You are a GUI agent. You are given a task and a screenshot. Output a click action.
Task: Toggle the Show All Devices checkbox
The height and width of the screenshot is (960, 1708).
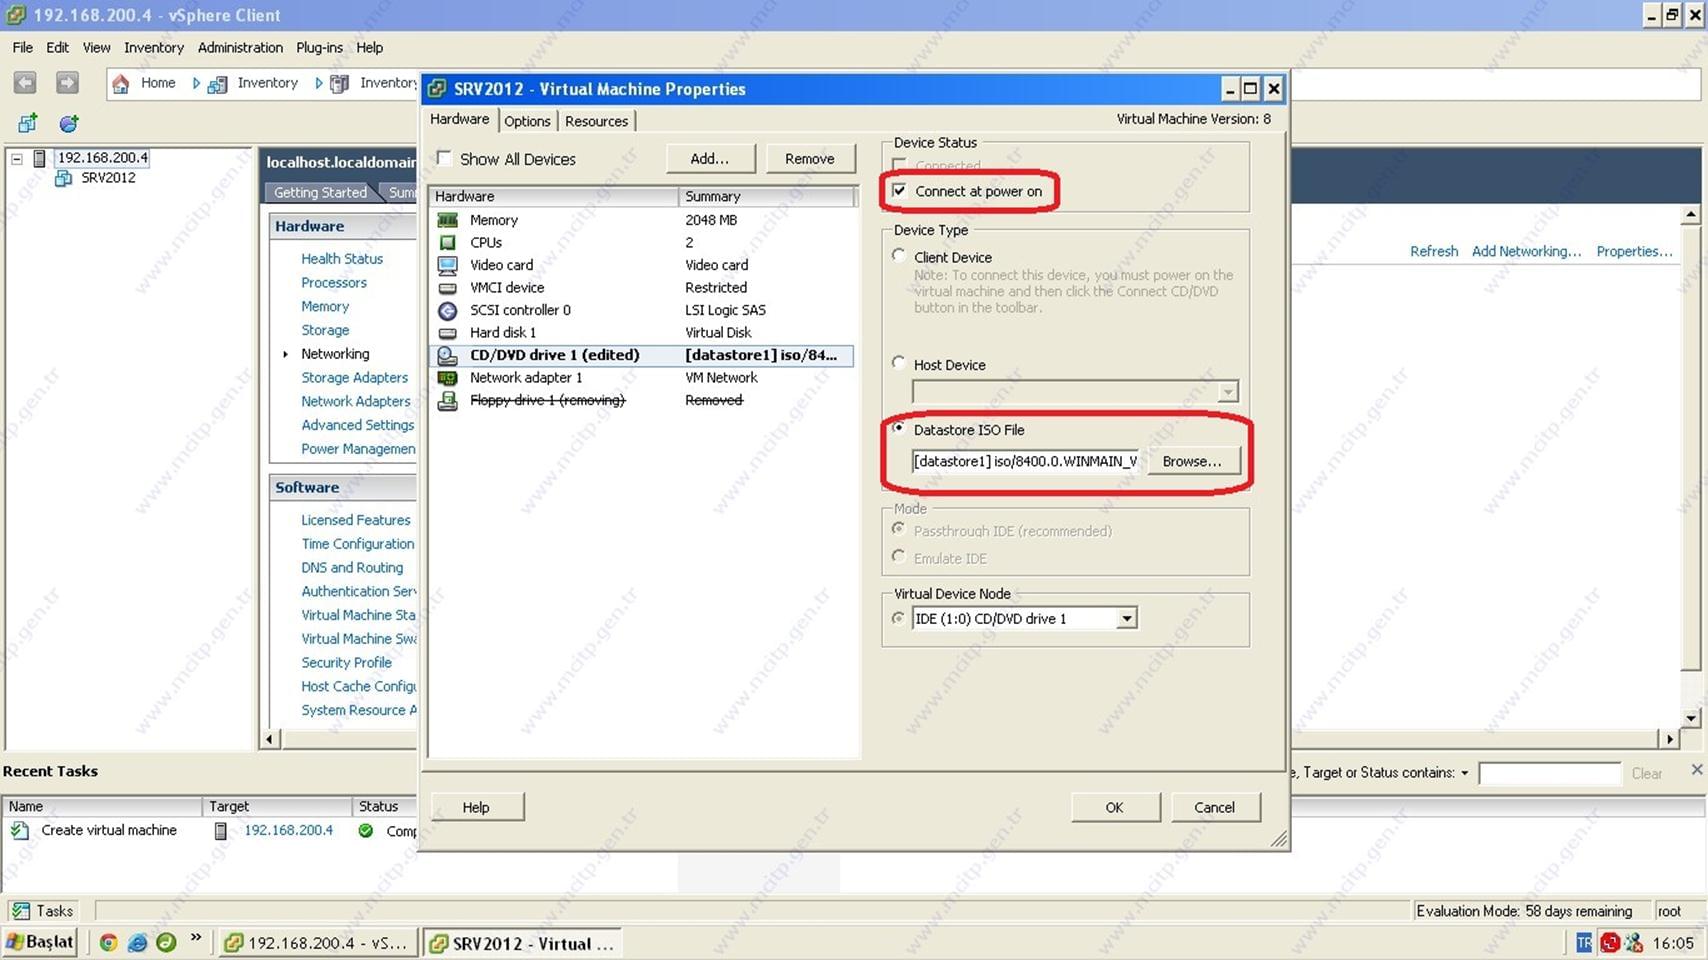coord(444,158)
